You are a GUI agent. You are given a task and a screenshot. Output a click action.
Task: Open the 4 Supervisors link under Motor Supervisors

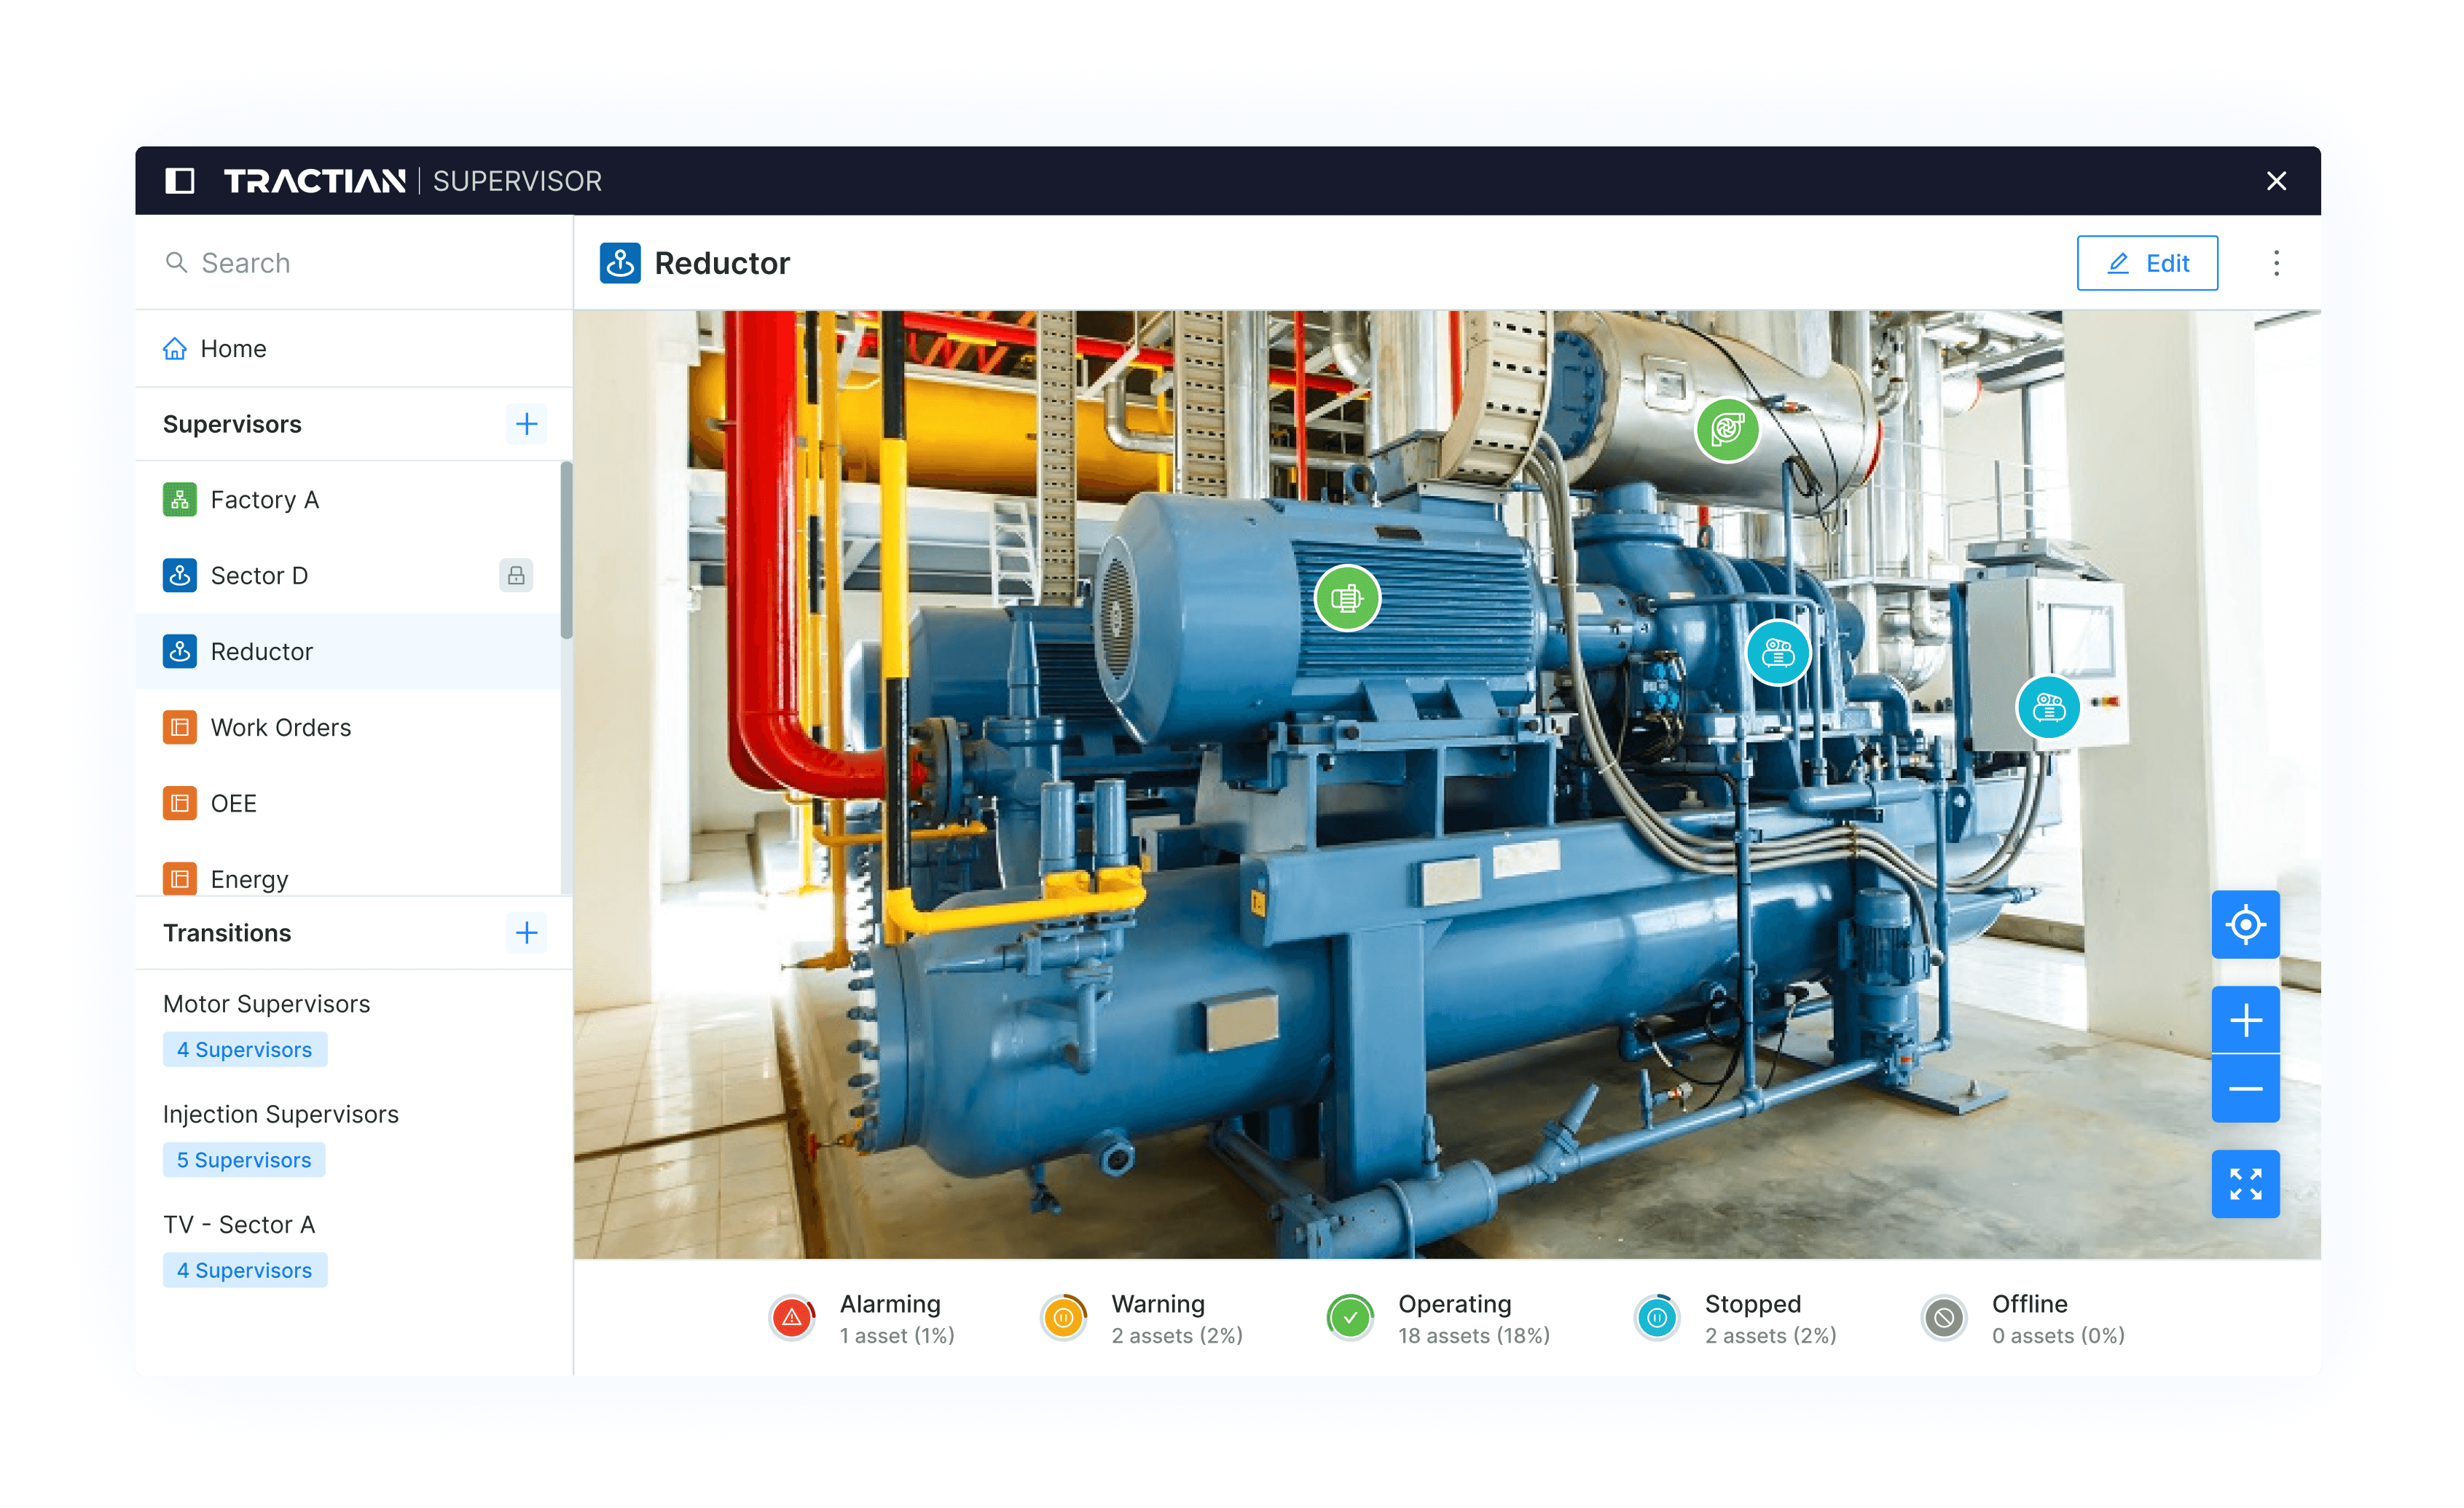coord(244,1050)
